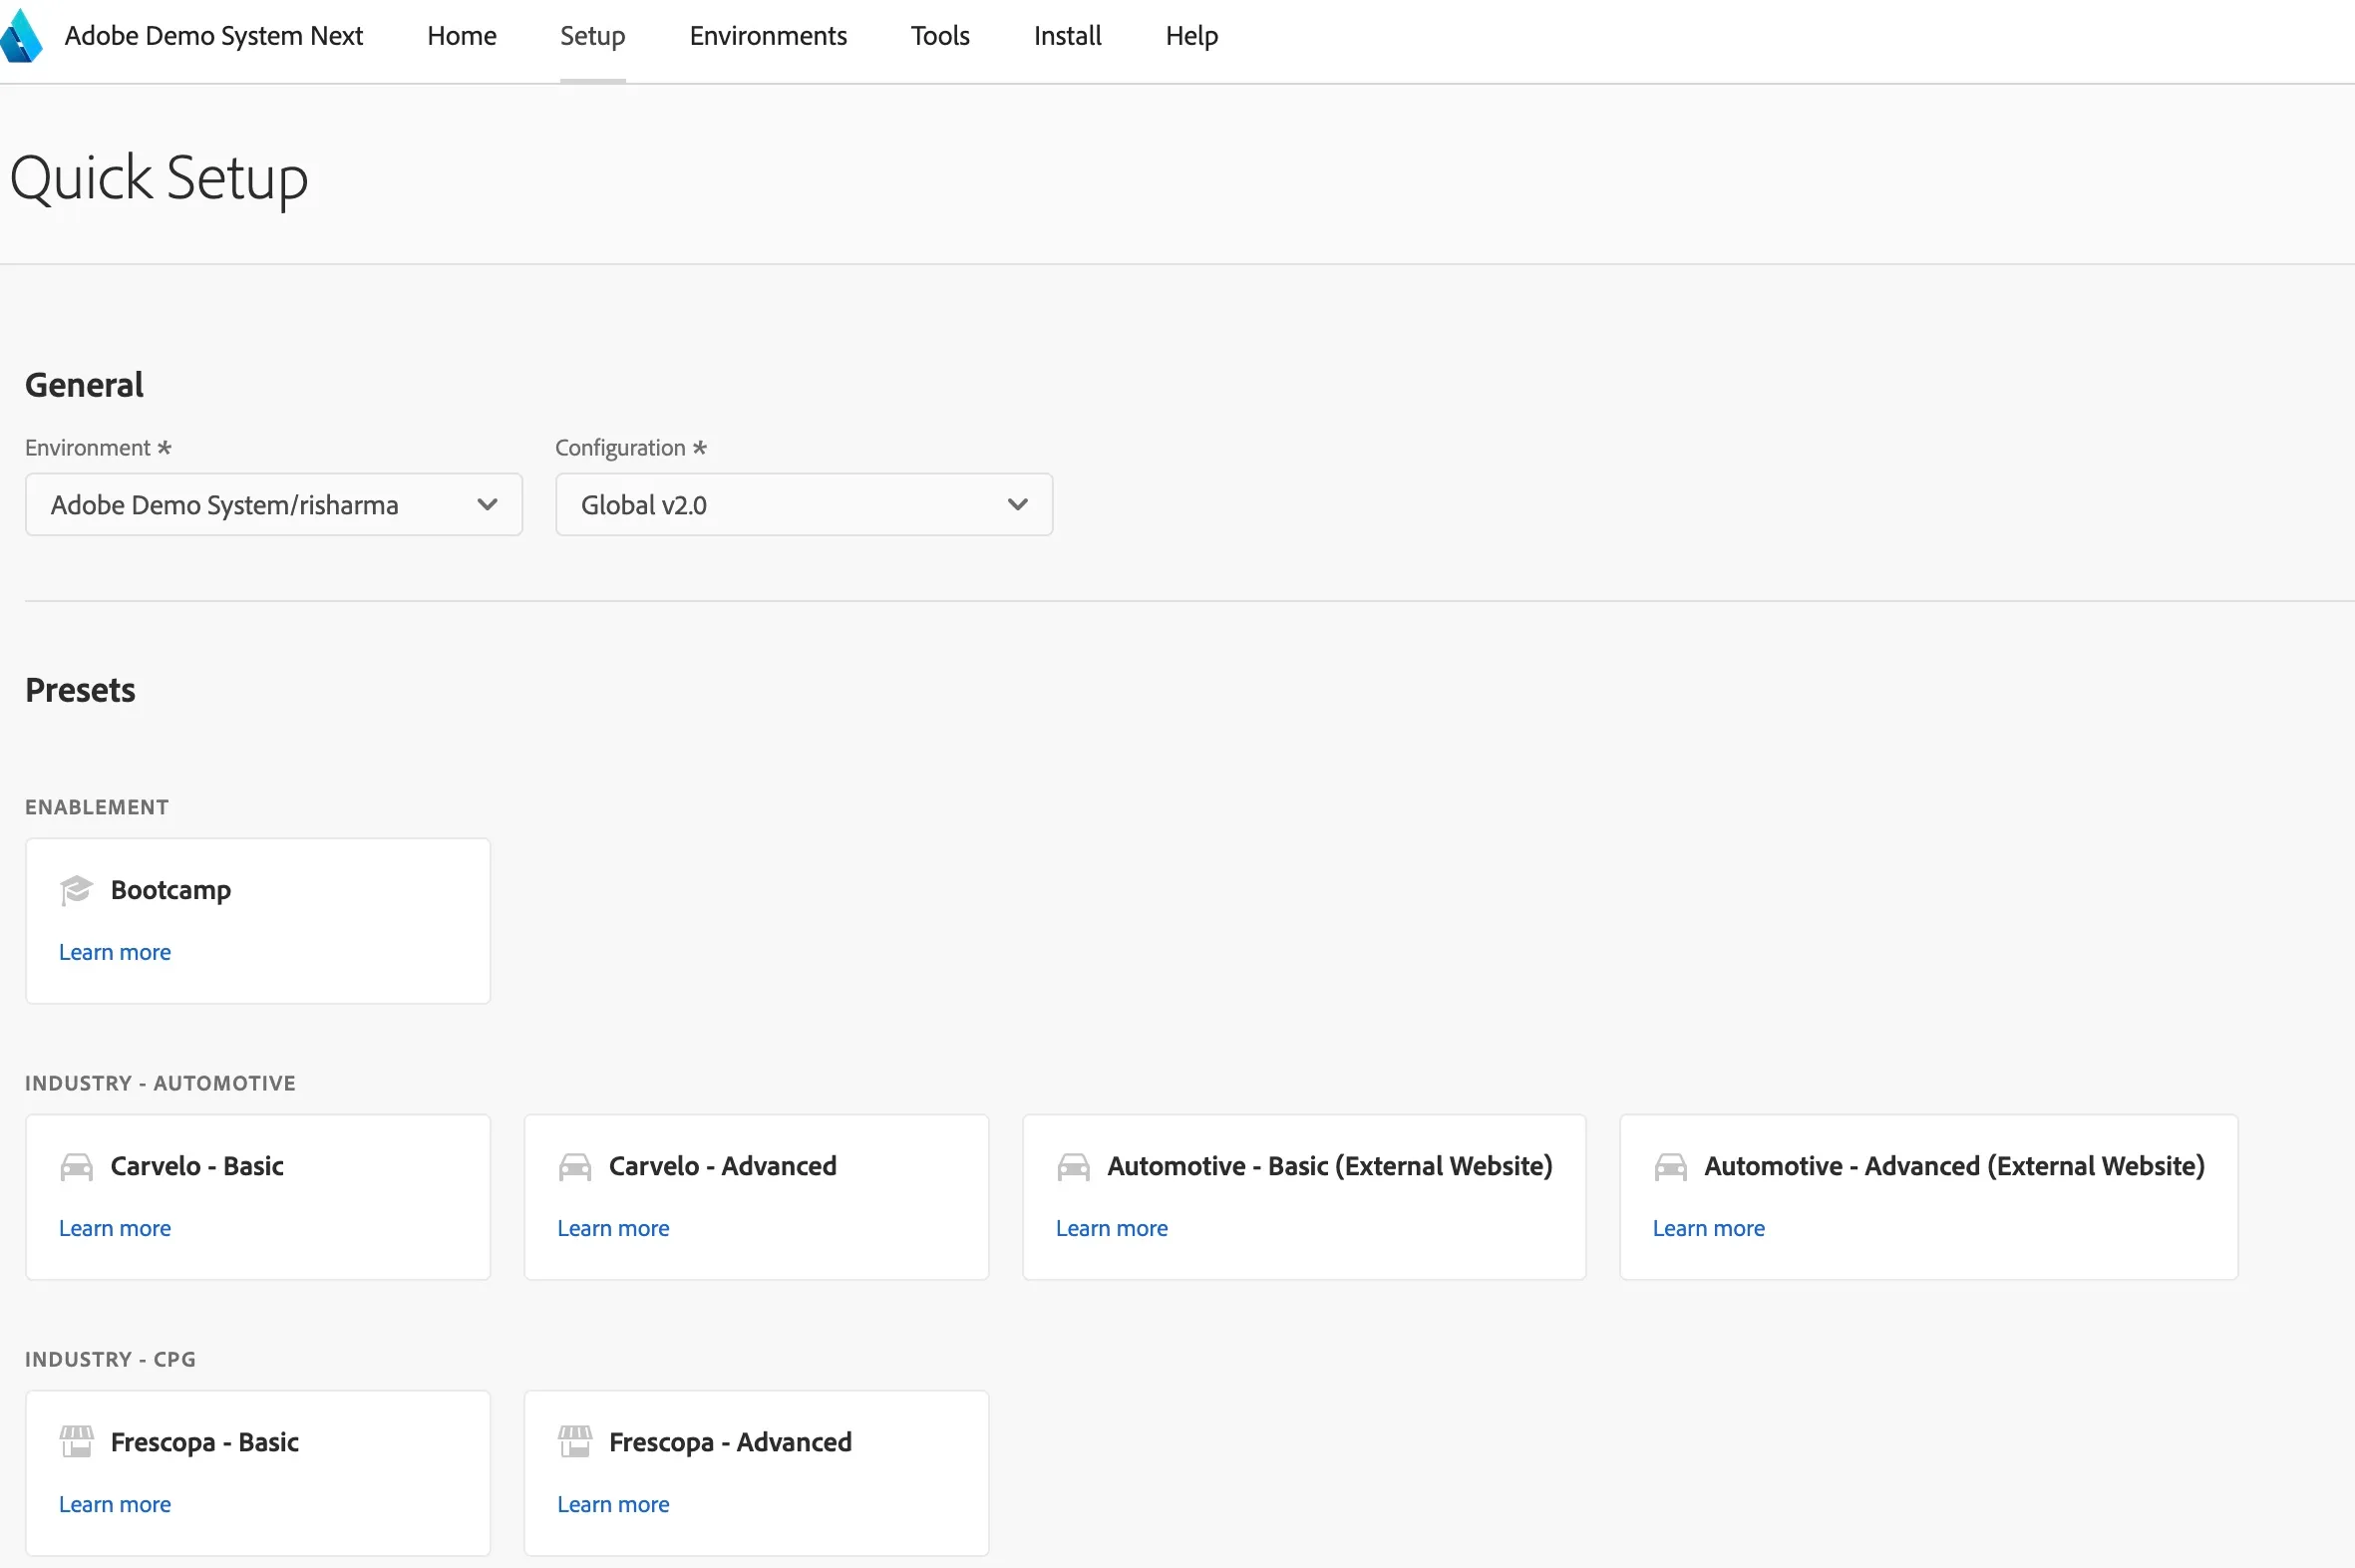Go to the Home menu
This screenshot has width=2355, height=1568.
pos(462,36)
